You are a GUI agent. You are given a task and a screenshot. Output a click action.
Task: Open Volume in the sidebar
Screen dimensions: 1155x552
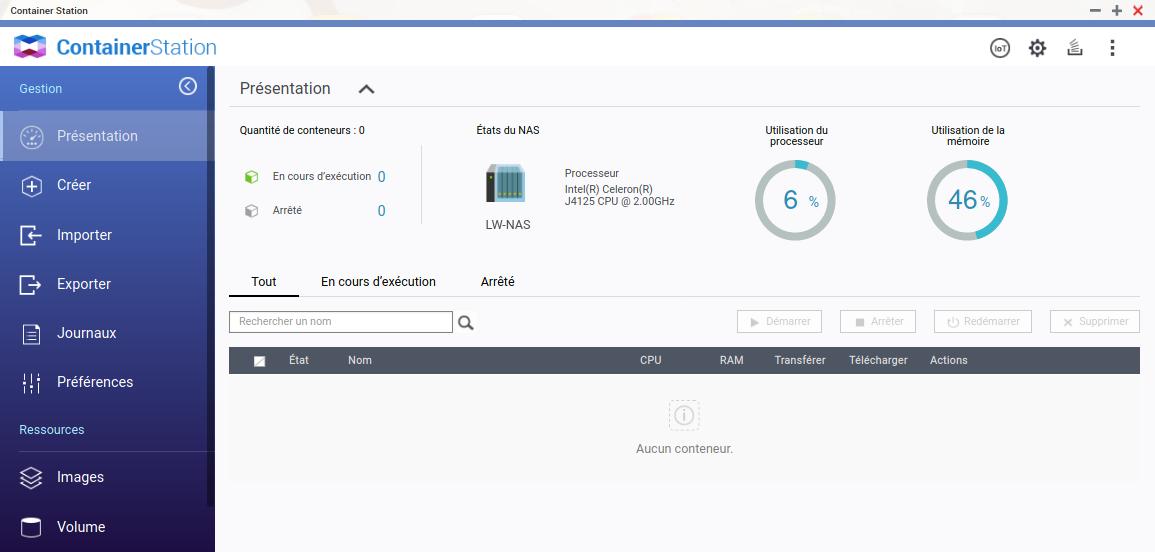coord(80,527)
